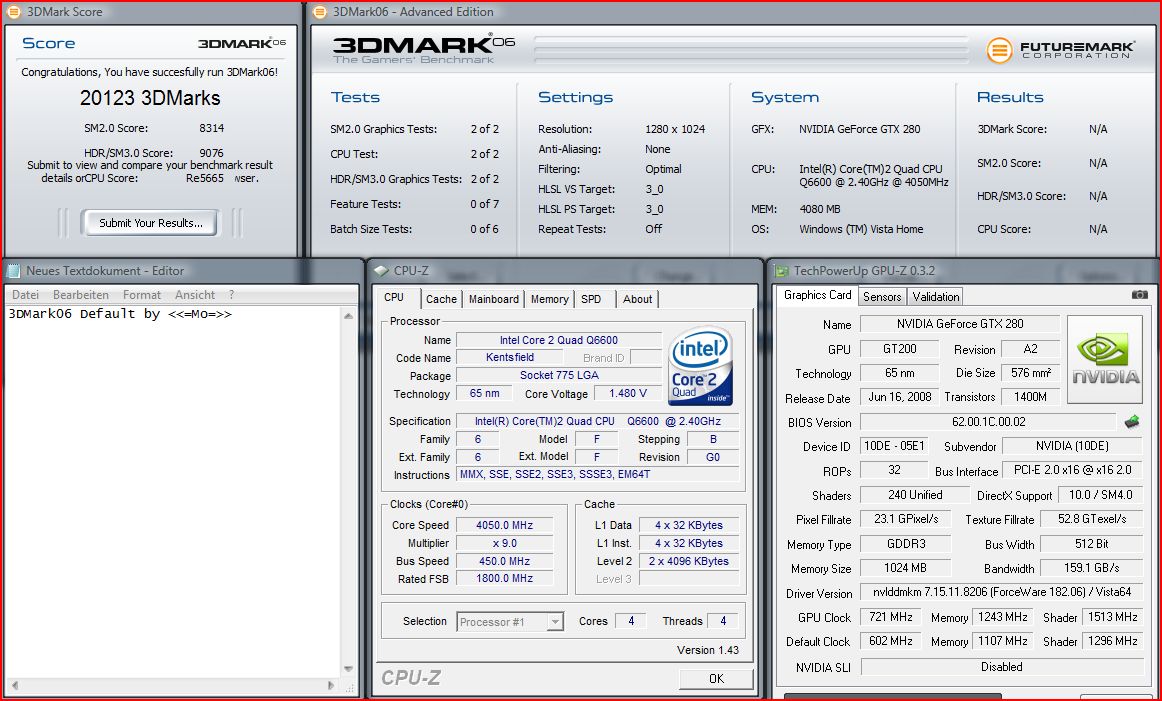Open the ? help menu in the editor
The width and height of the screenshot is (1162, 701).
(x=231, y=295)
